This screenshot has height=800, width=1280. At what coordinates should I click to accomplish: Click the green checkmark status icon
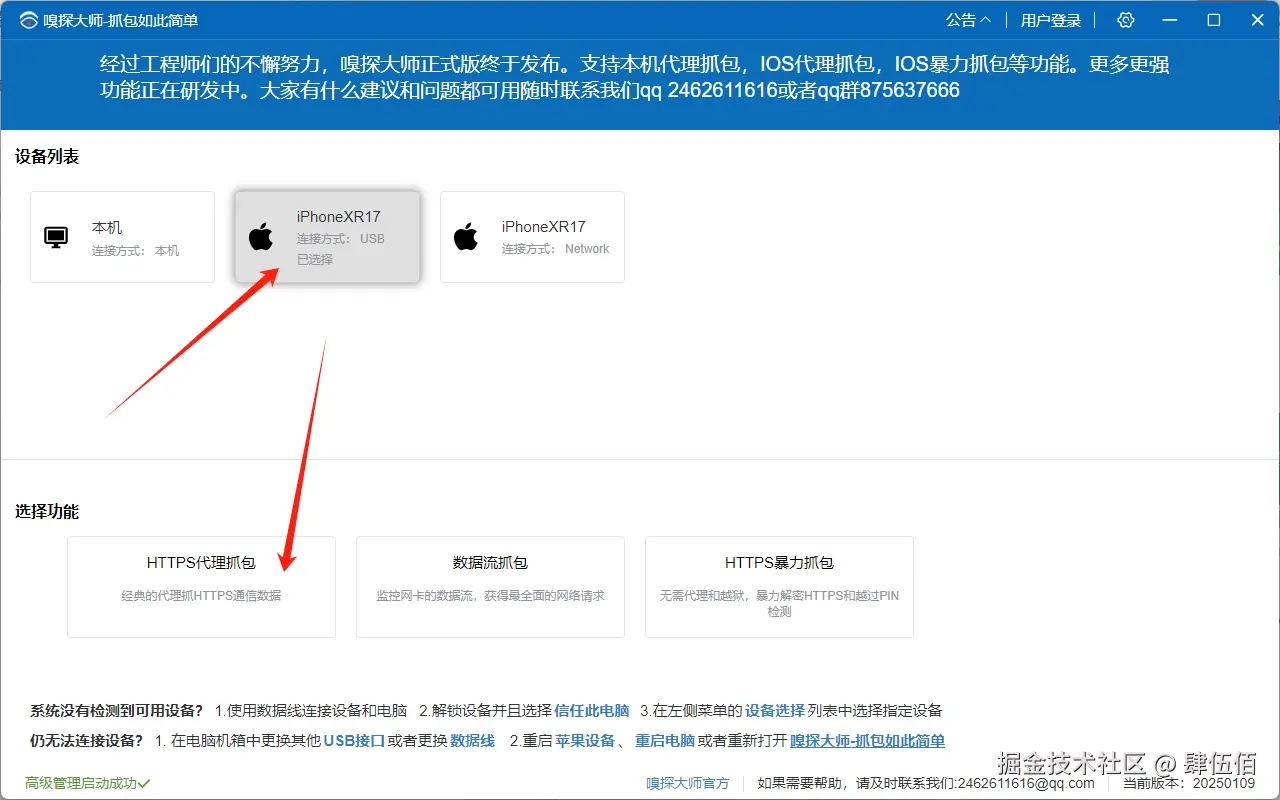pyautogui.click(x=145, y=783)
